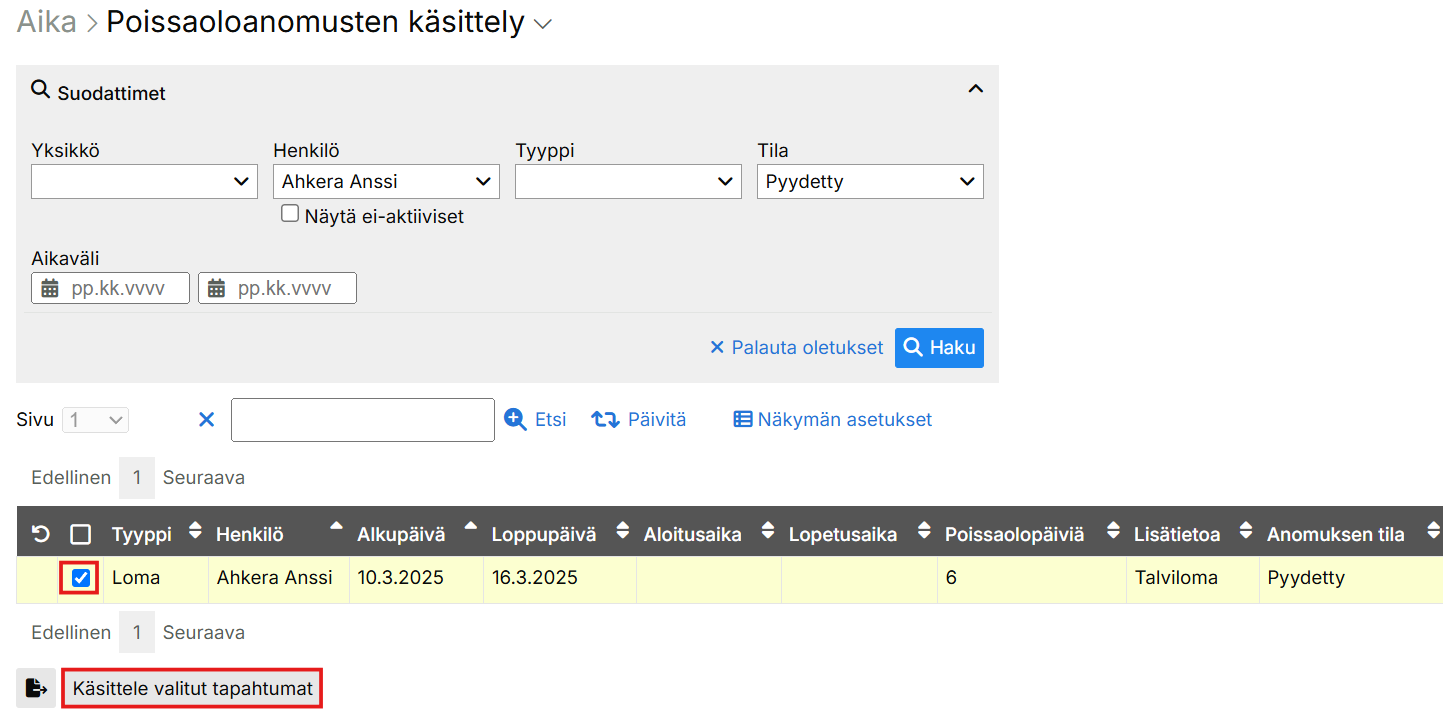Click the undo arrow icon in table header
The height and width of the screenshot is (718, 1443).
coord(40,535)
